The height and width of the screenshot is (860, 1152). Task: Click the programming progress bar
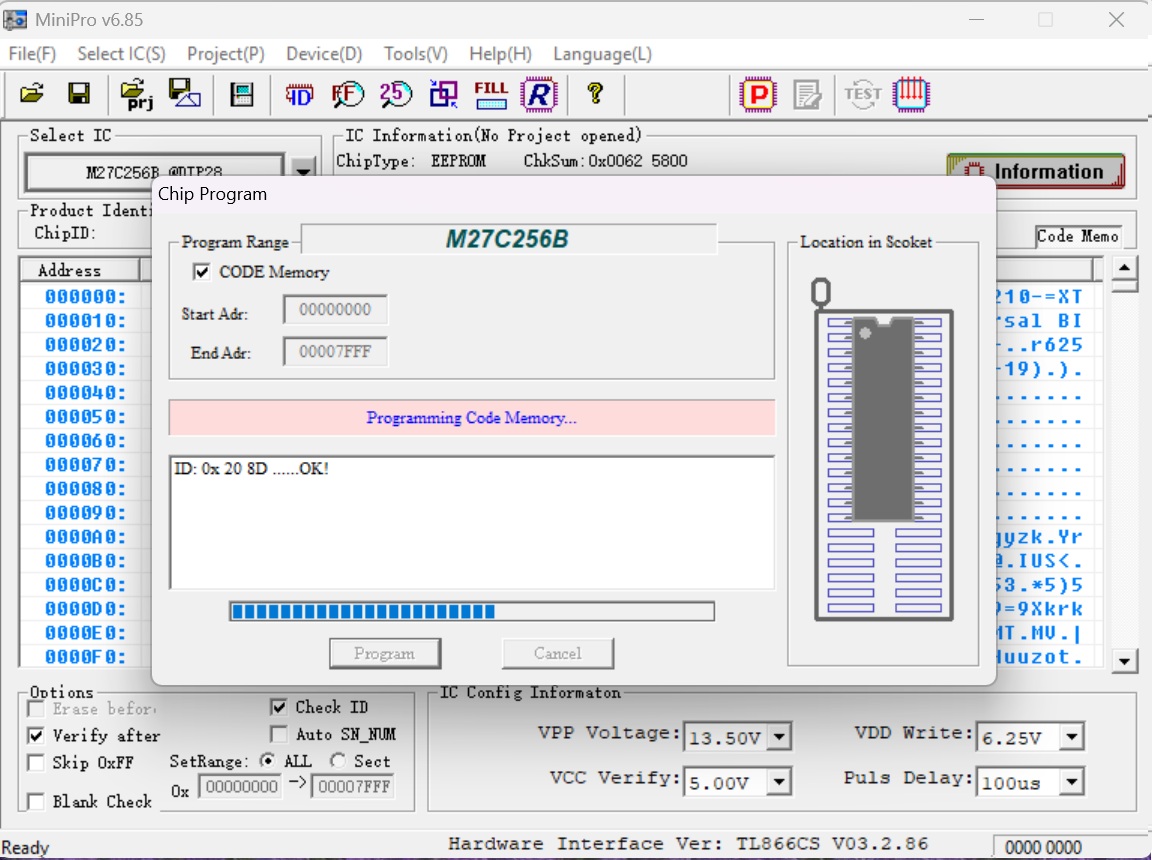(x=471, y=611)
